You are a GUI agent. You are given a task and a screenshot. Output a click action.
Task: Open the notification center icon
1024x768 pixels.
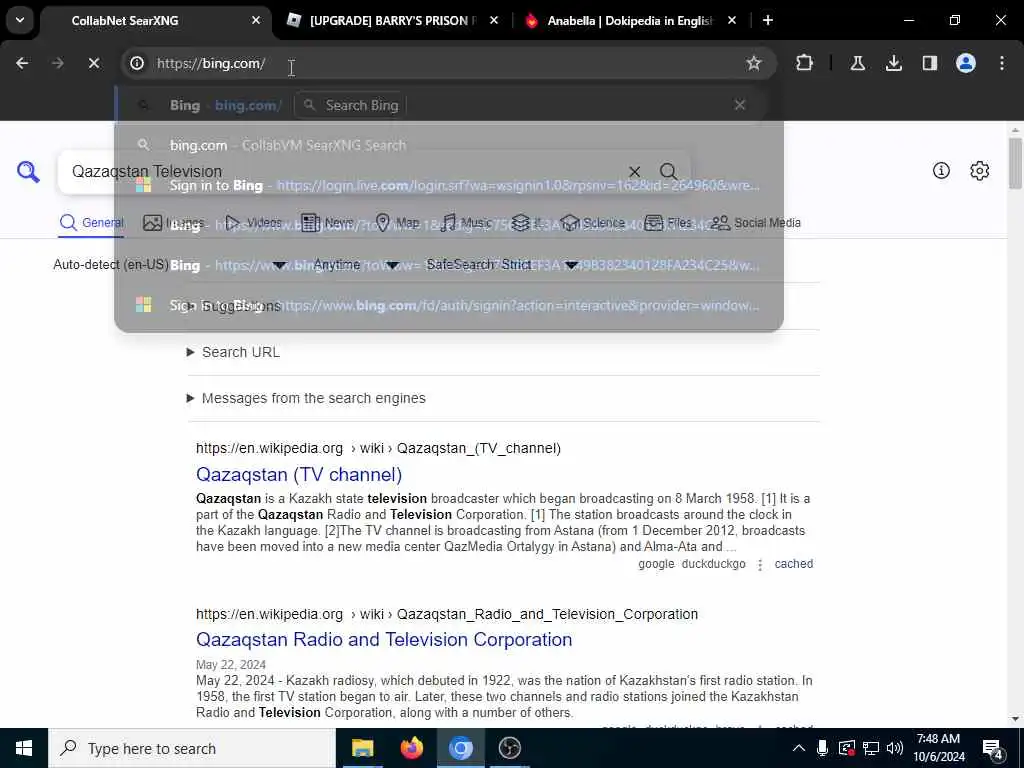click(993, 749)
